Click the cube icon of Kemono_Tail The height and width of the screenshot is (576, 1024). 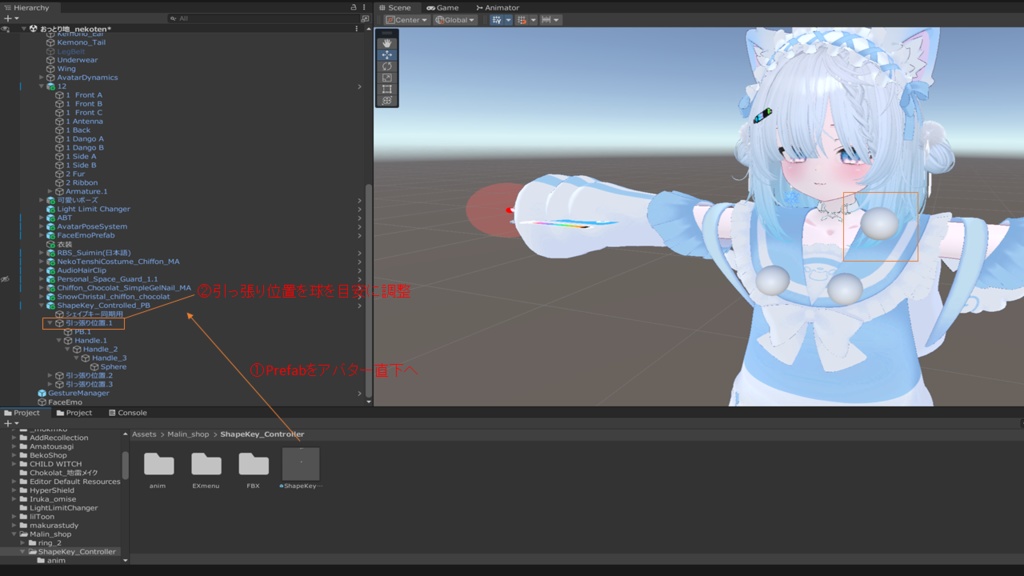[x=50, y=42]
